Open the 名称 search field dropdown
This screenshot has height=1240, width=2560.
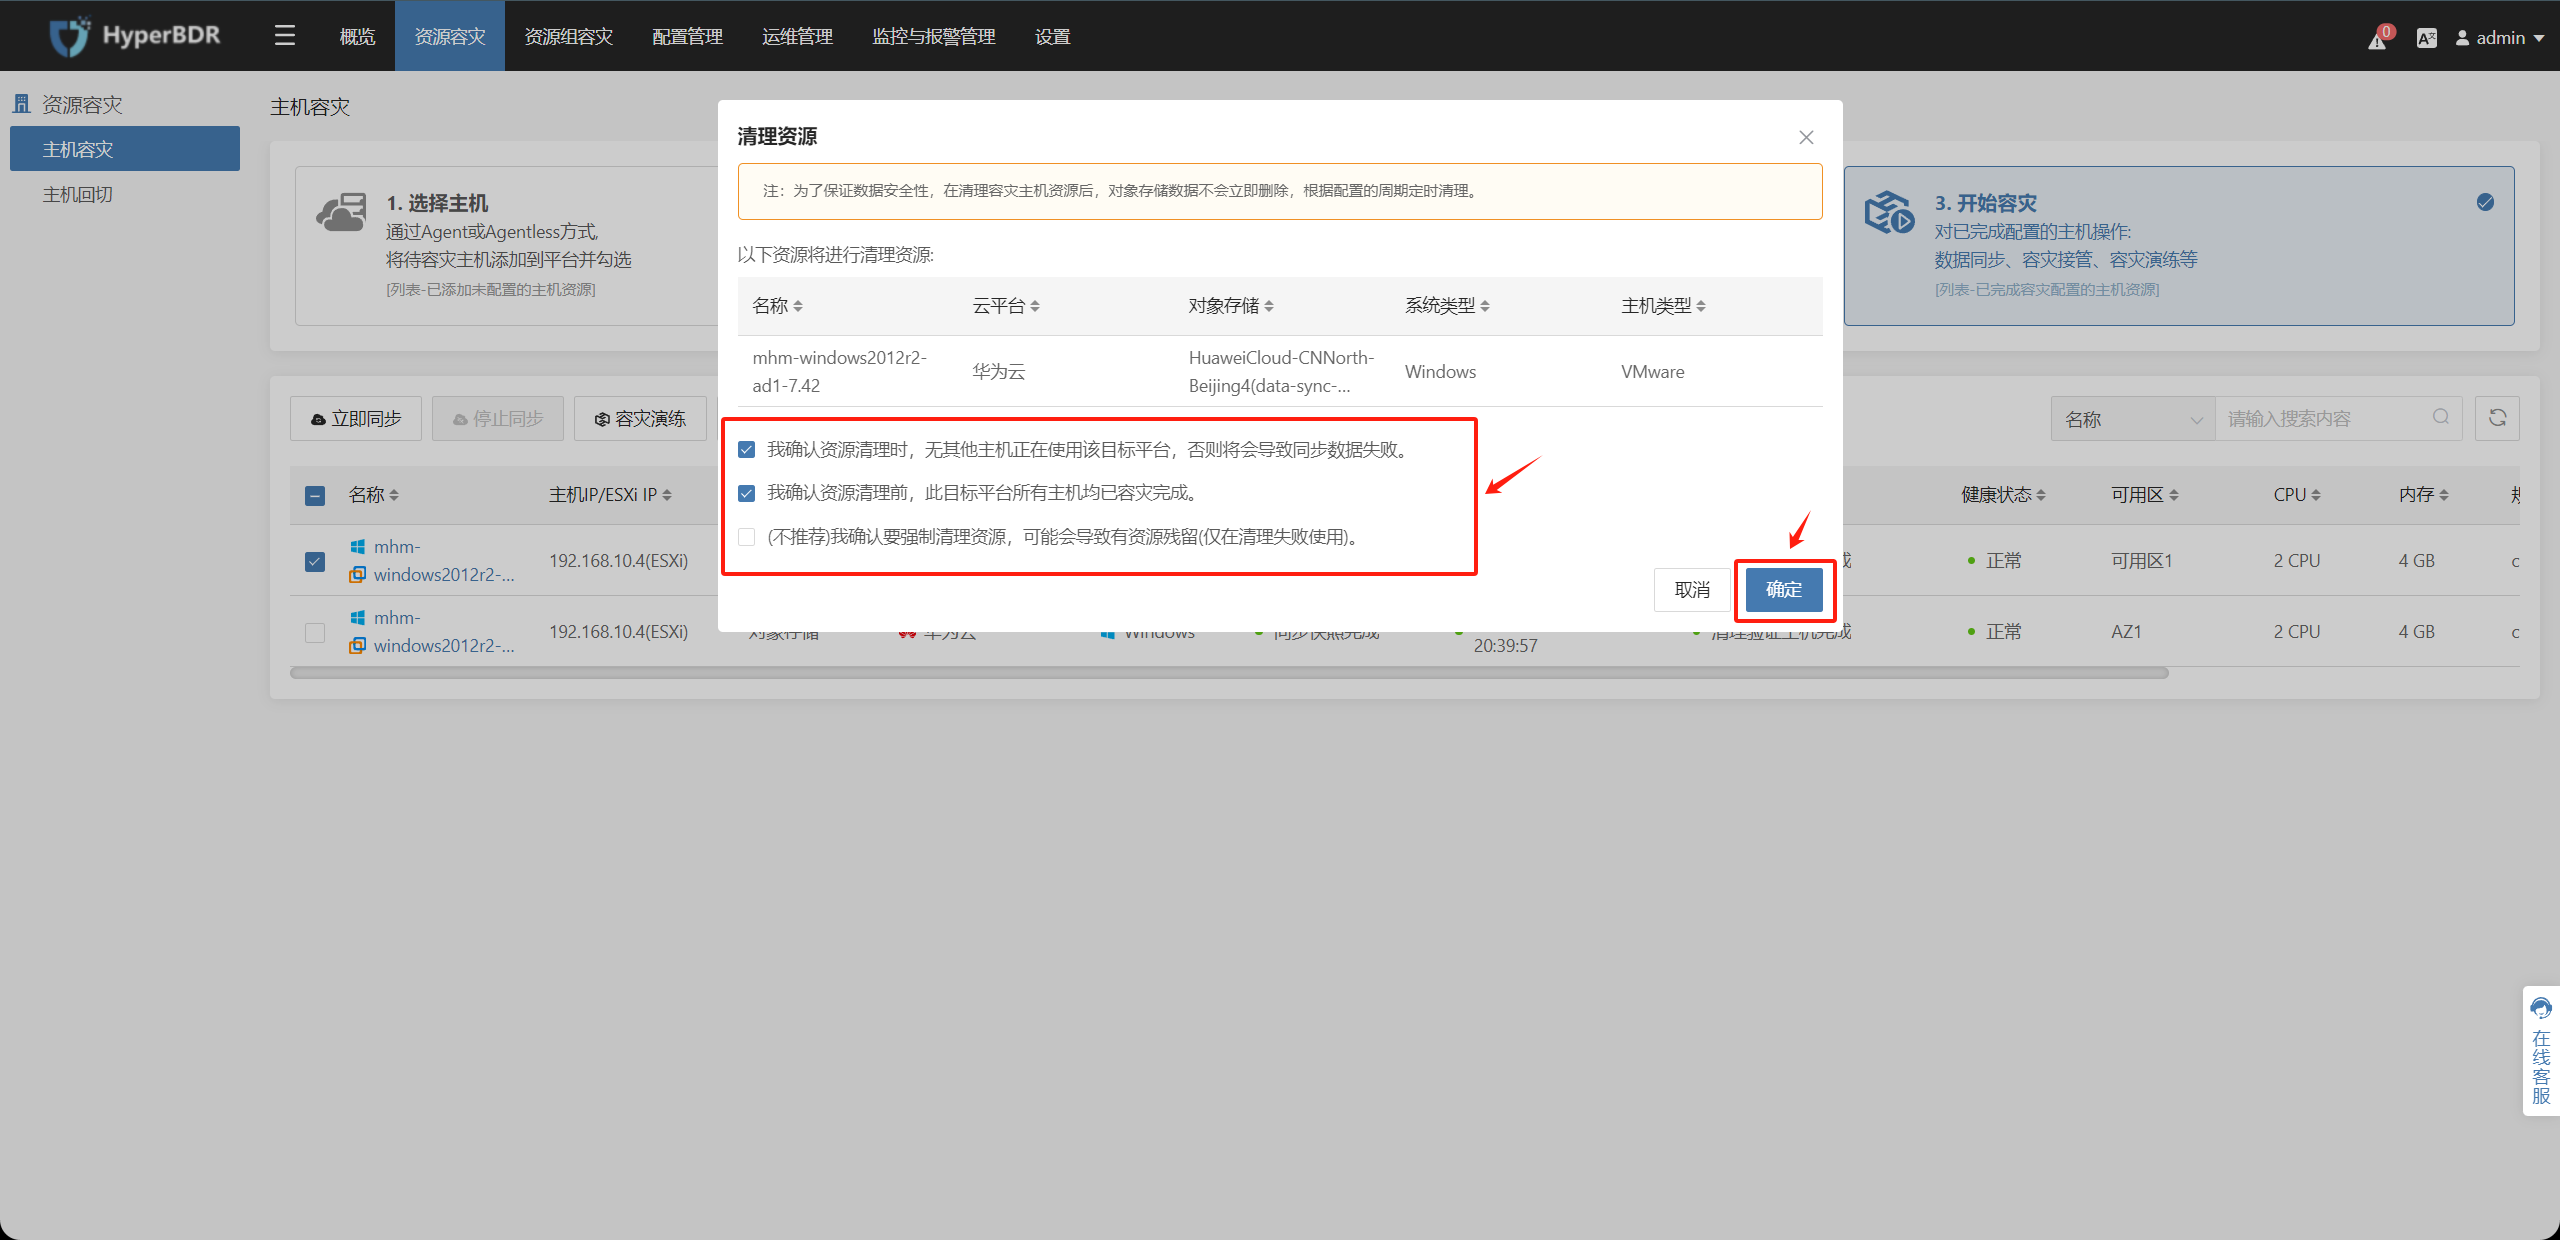pyautogui.click(x=2133, y=418)
